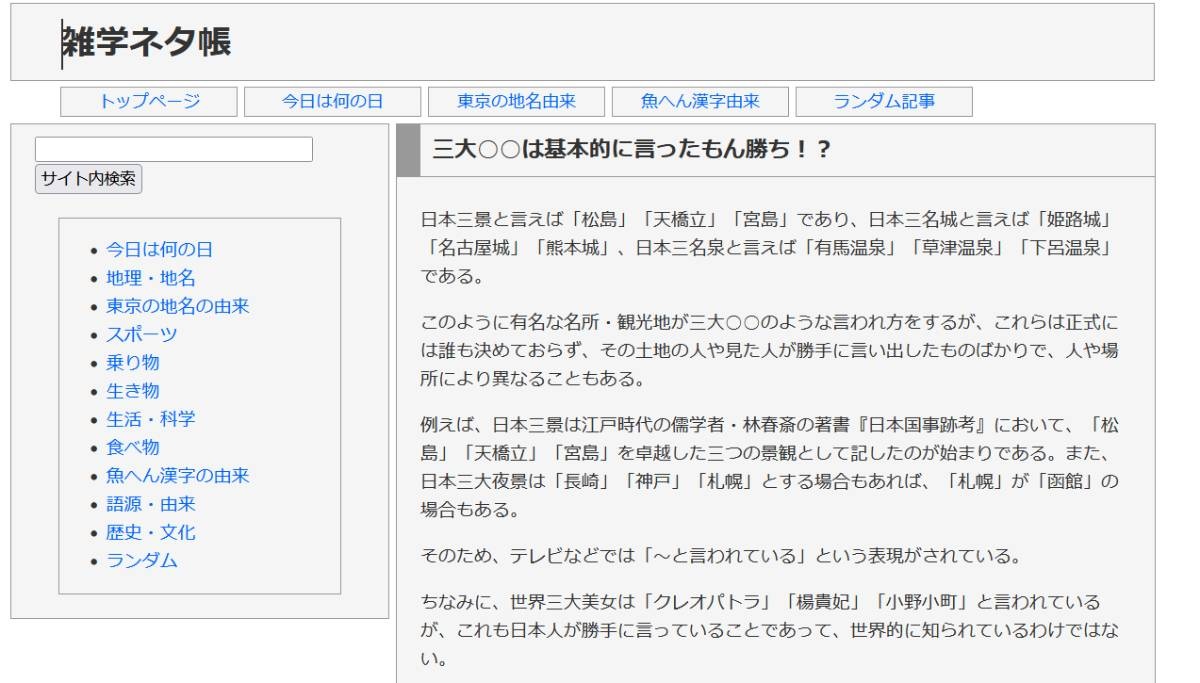Screen dimensions: 1200x683
Task: Visit 東京の地名の由来 sidebar link
Action: [x=177, y=306]
